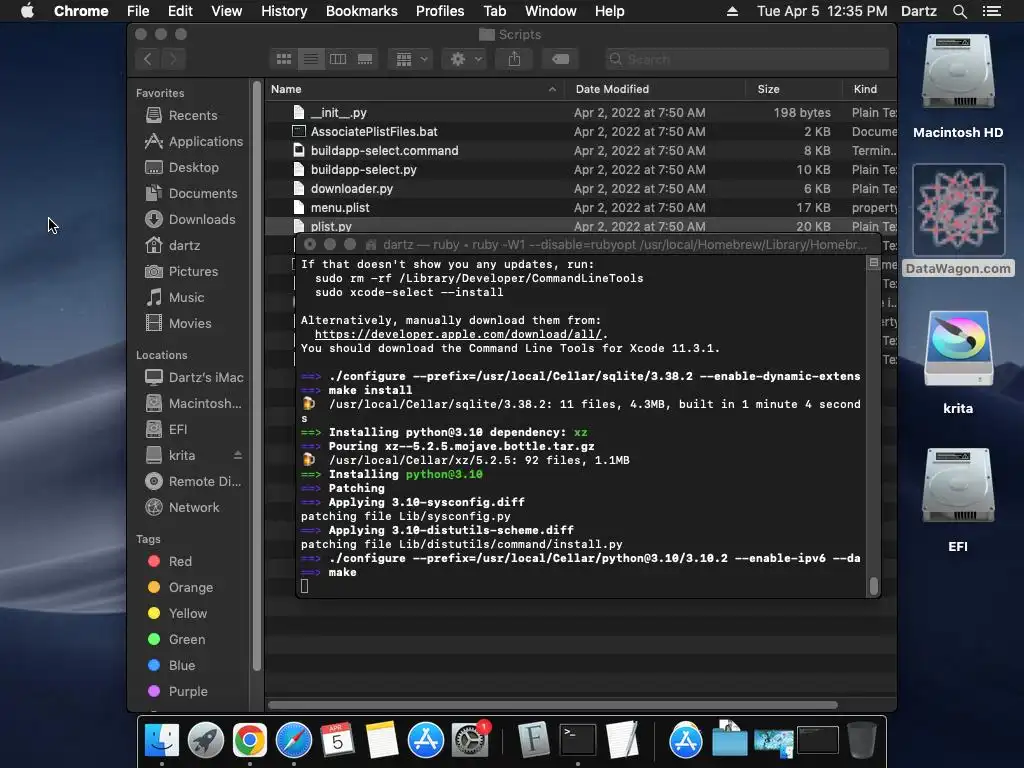This screenshot has height=768, width=1024.
Task: Open the Chrome menu in menu bar
Action: pyautogui.click(x=81, y=11)
